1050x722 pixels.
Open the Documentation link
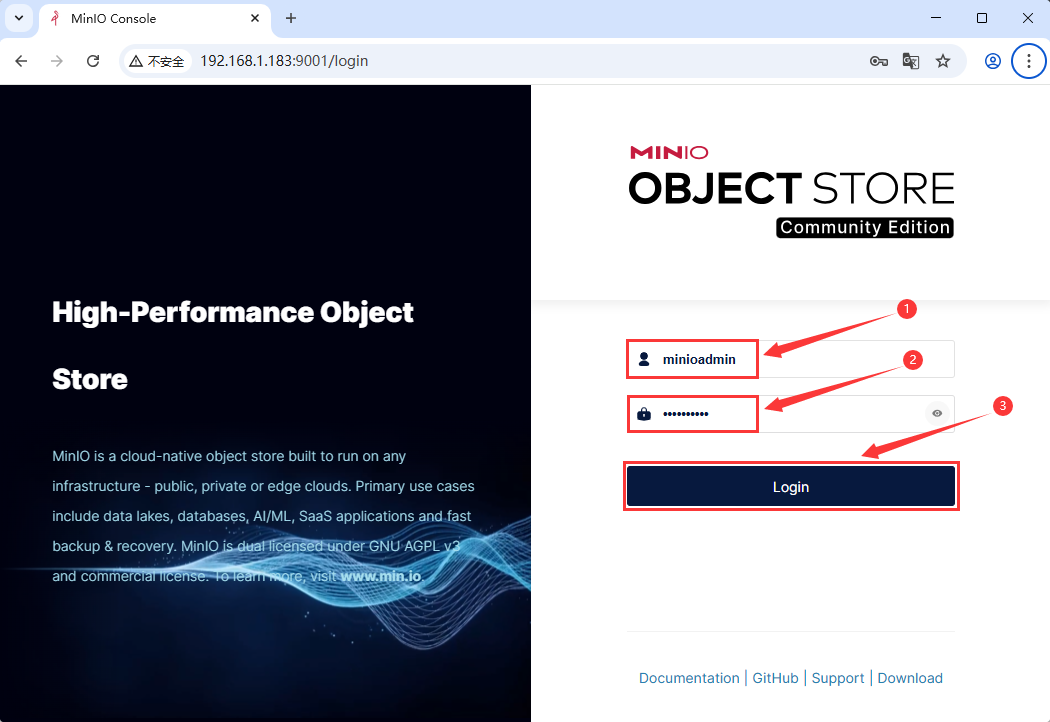(689, 678)
